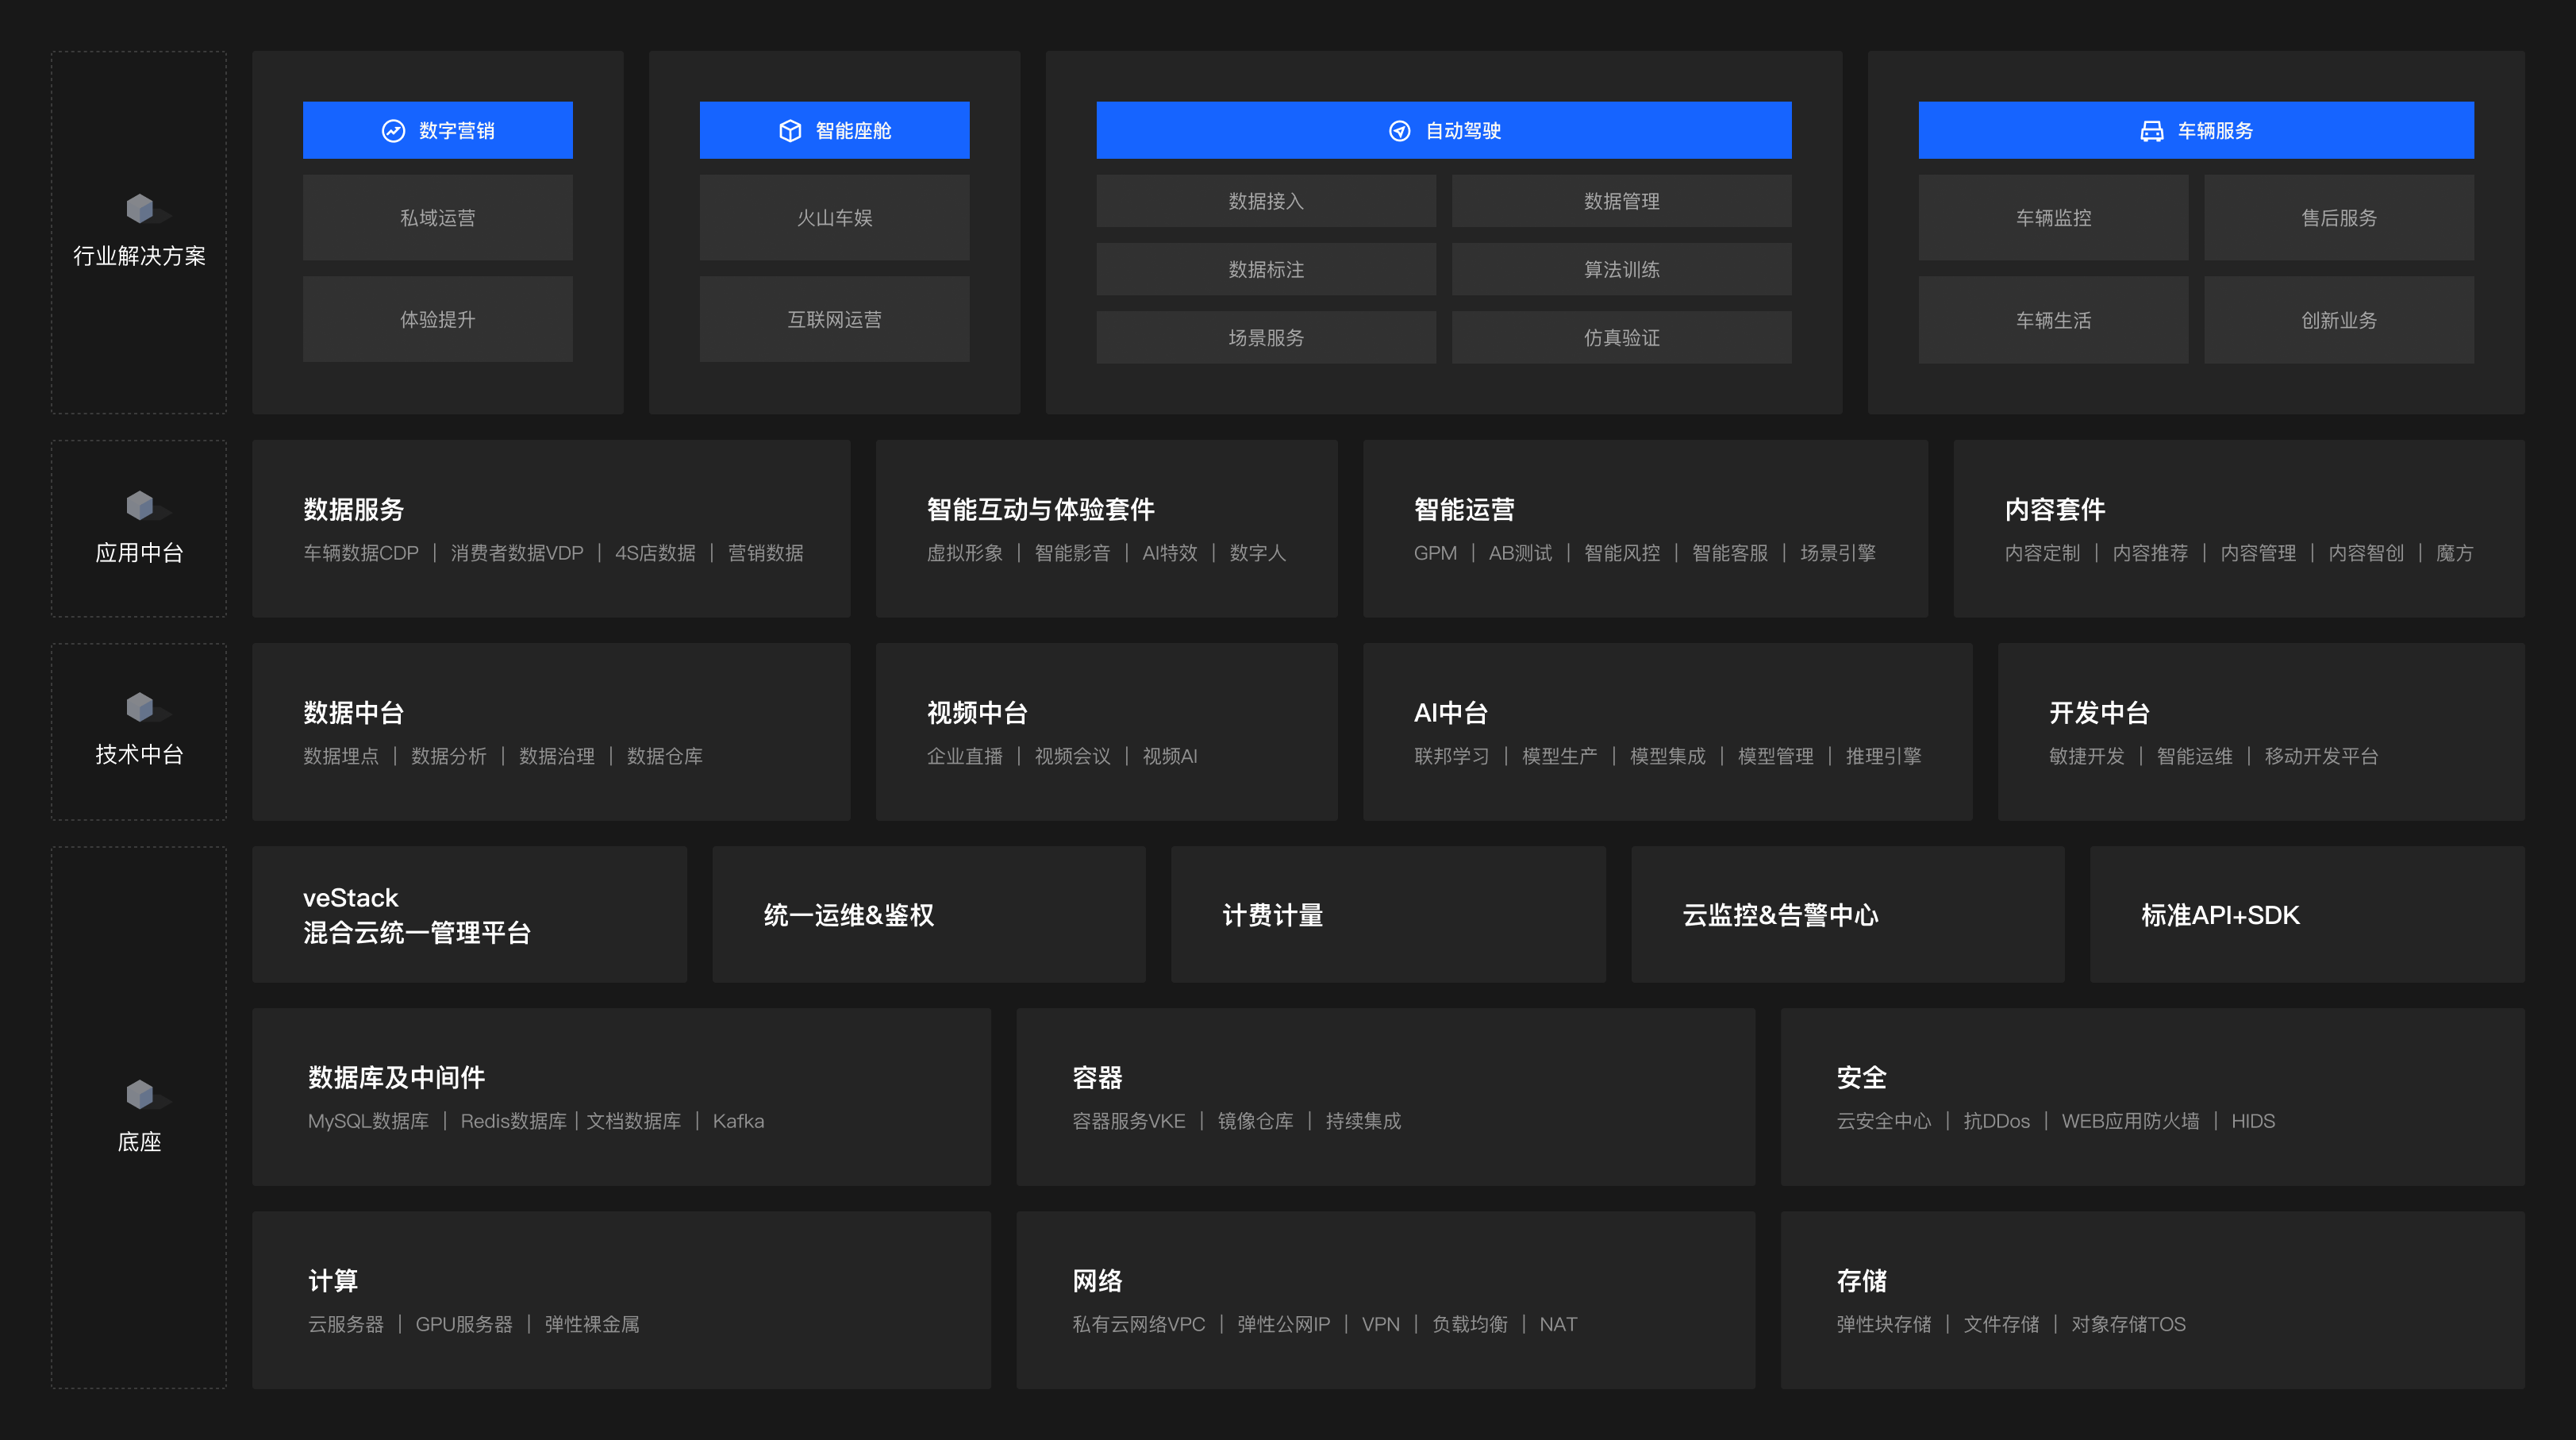Select the 统一运维&鉴权 block
Image resolution: width=2576 pixels, height=1440 pixels.
pyautogui.click(x=928, y=915)
